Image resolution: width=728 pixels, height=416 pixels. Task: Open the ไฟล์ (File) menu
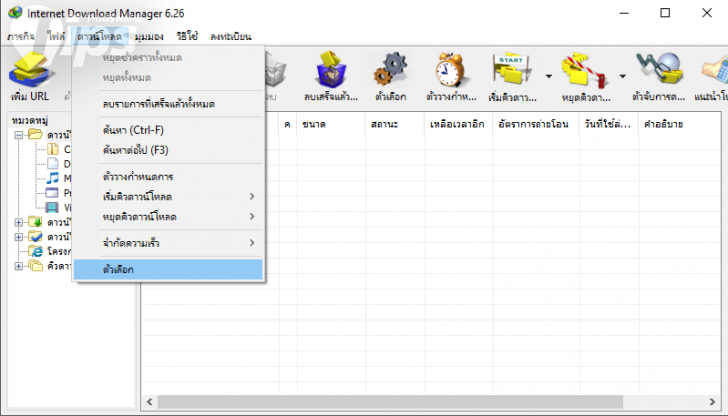point(56,36)
